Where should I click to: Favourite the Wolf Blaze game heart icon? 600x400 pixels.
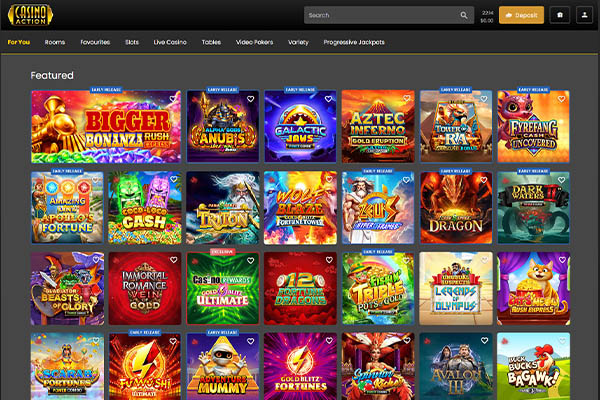328,180
